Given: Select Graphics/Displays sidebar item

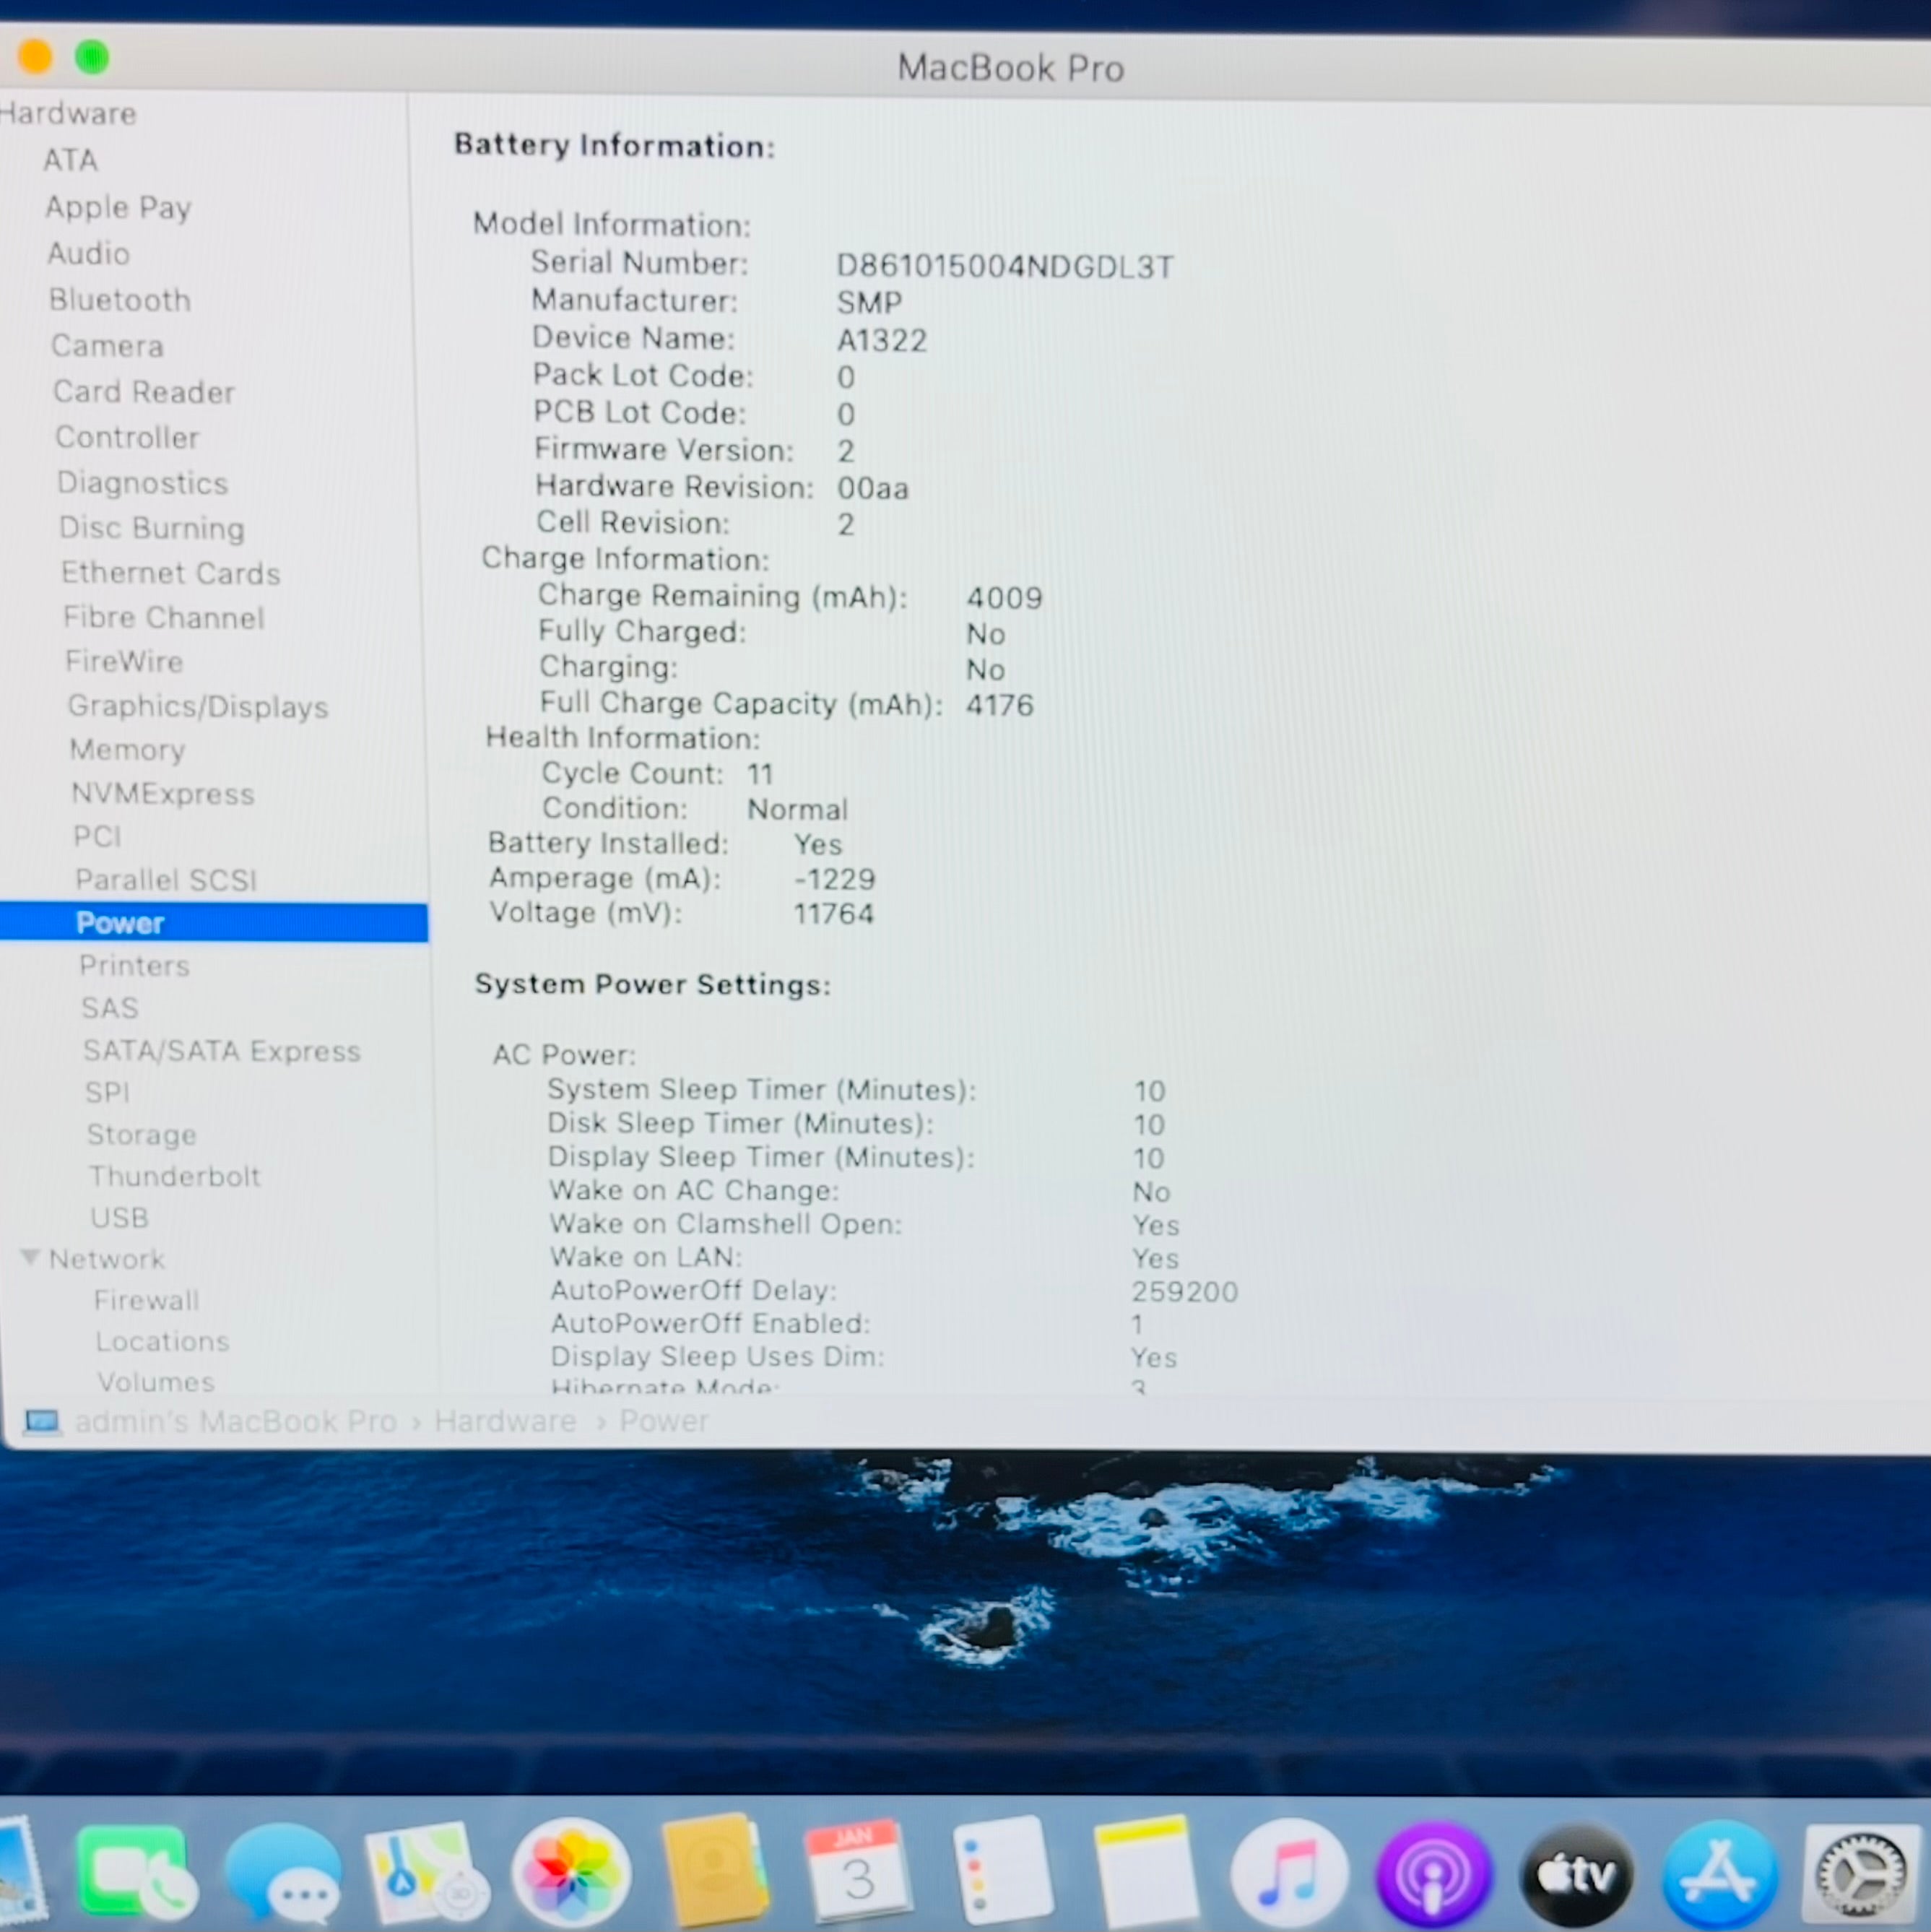Looking at the screenshot, I should point(198,706).
